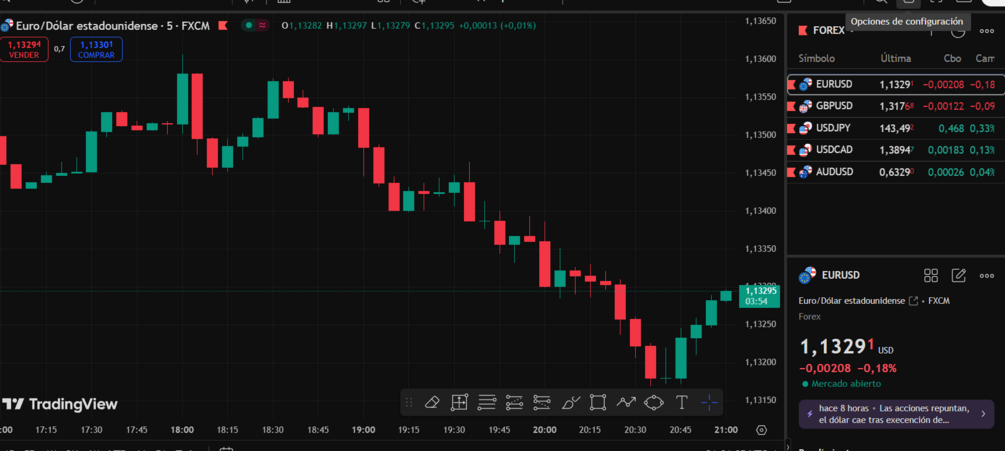The height and width of the screenshot is (451, 1005).
Task: Click the lightning icon in the news banner
Action: click(x=809, y=414)
